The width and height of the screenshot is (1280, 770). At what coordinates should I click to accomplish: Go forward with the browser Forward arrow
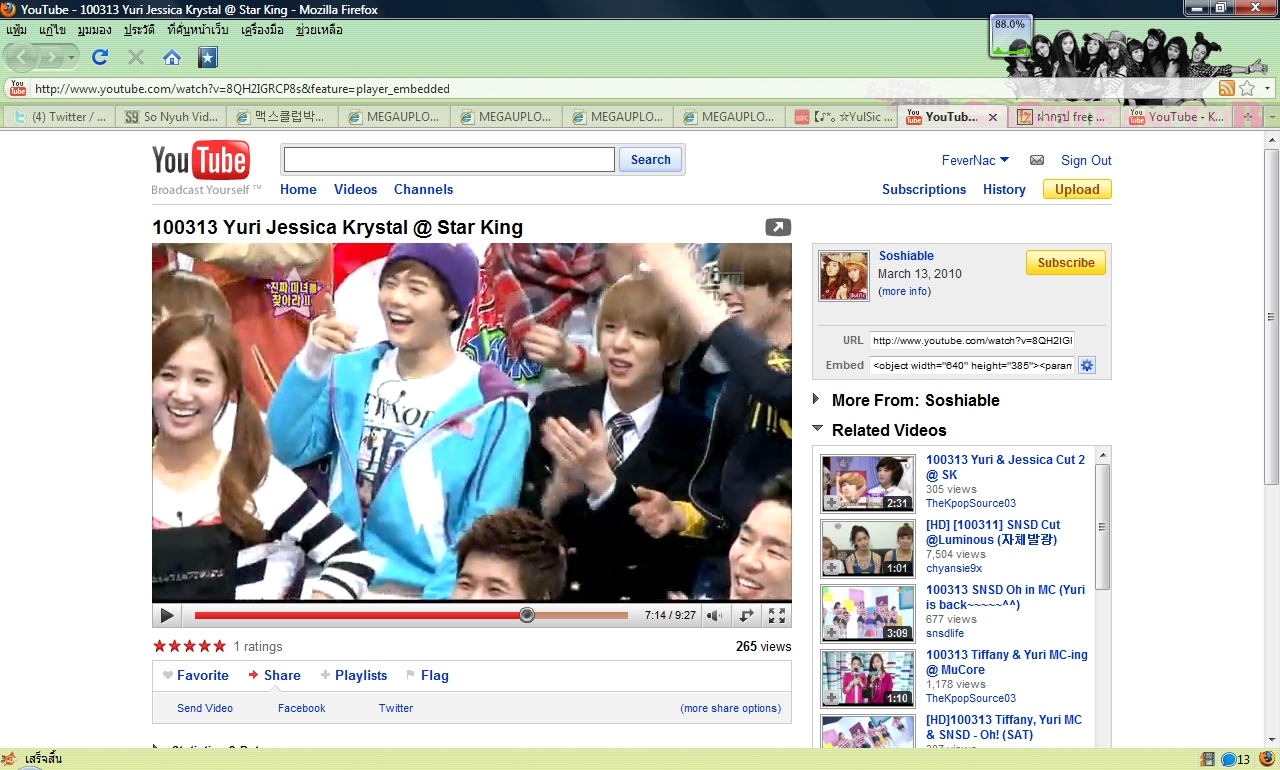[x=52, y=57]
